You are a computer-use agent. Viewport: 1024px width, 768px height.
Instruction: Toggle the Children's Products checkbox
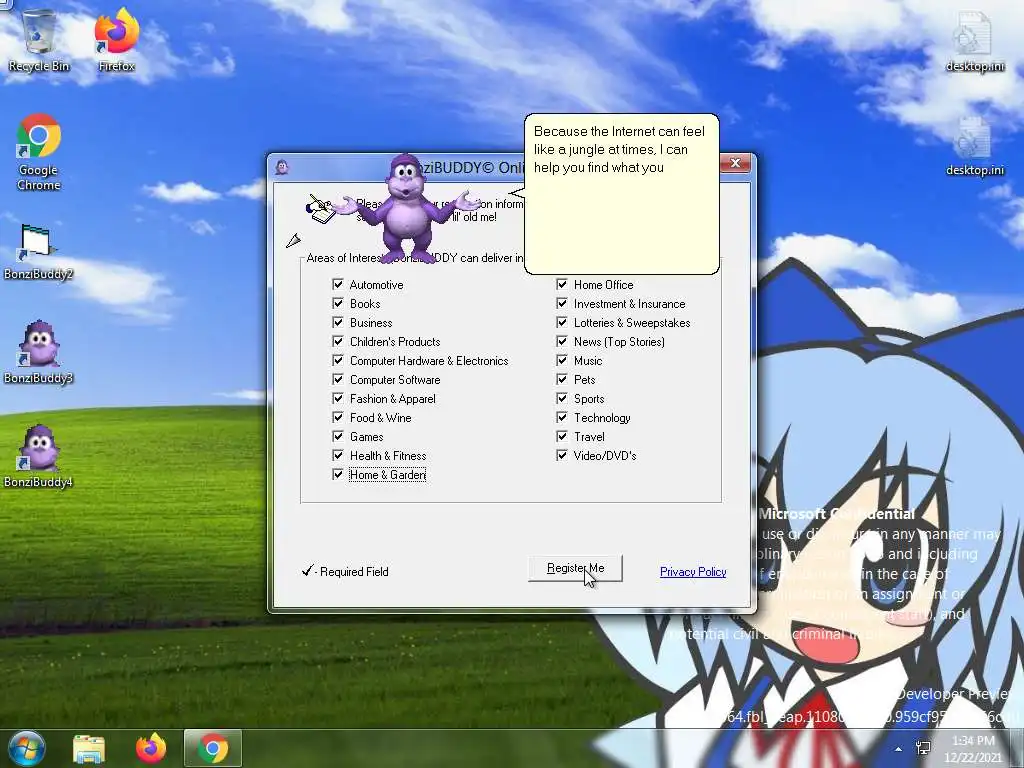[x=338, y=341]
